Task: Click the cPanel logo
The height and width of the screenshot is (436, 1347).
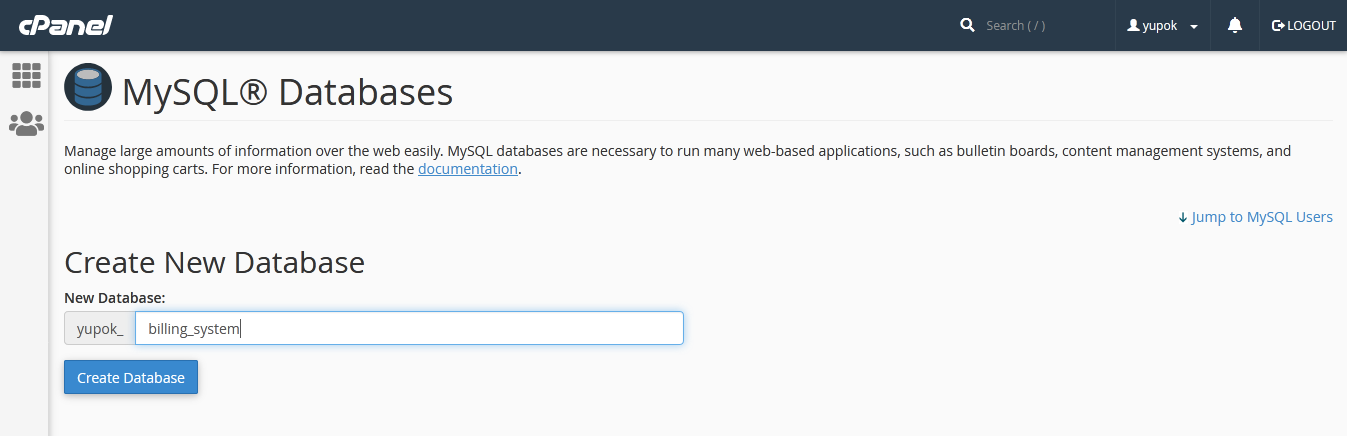Action: coord(65,25)
